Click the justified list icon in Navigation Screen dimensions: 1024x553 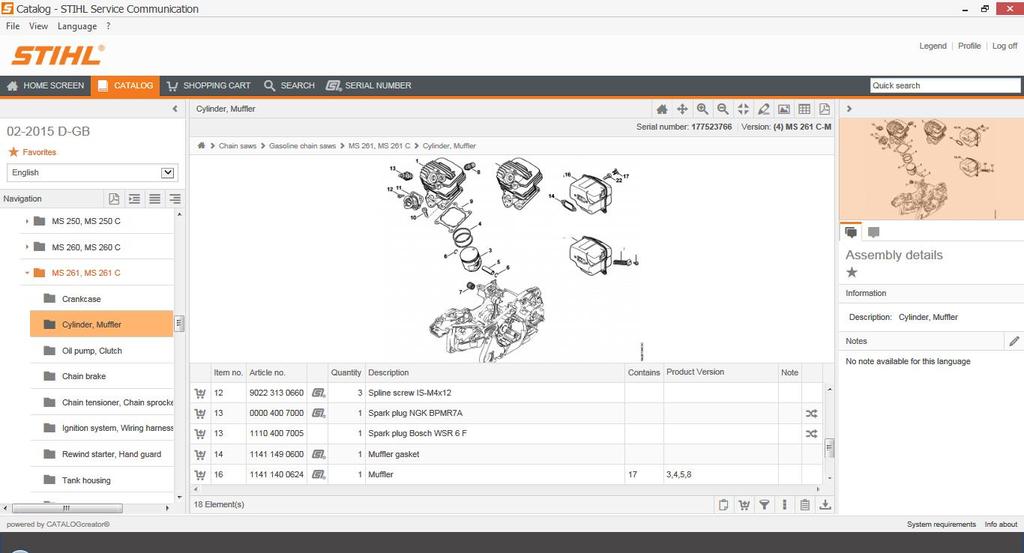coord(155,199)
